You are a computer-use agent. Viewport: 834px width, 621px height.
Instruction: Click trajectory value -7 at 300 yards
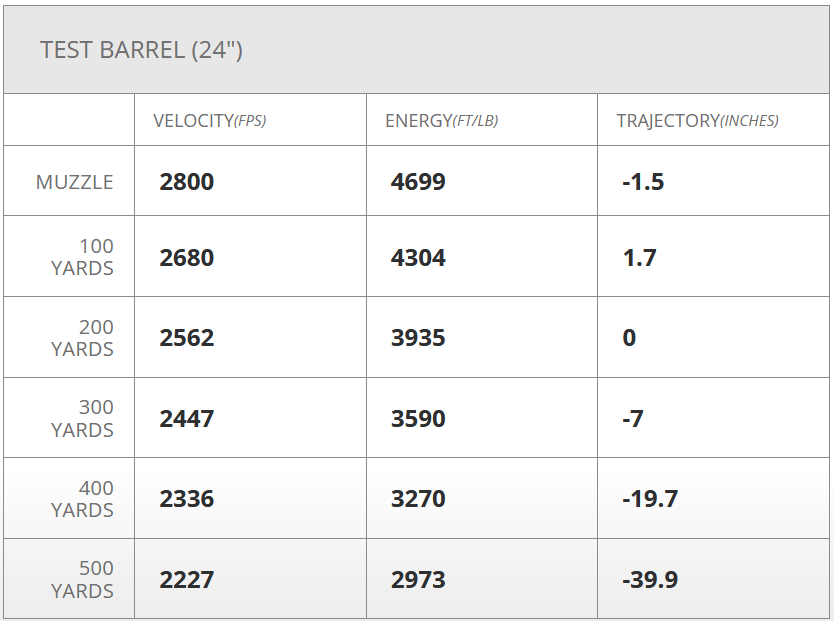pyautogui.click(x=632, y=418)
